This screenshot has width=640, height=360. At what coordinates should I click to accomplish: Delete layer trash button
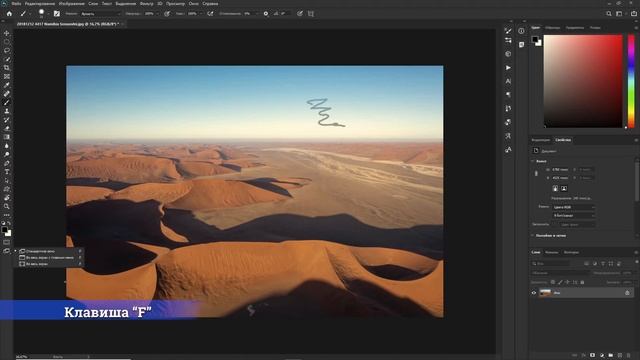(629, 355)
